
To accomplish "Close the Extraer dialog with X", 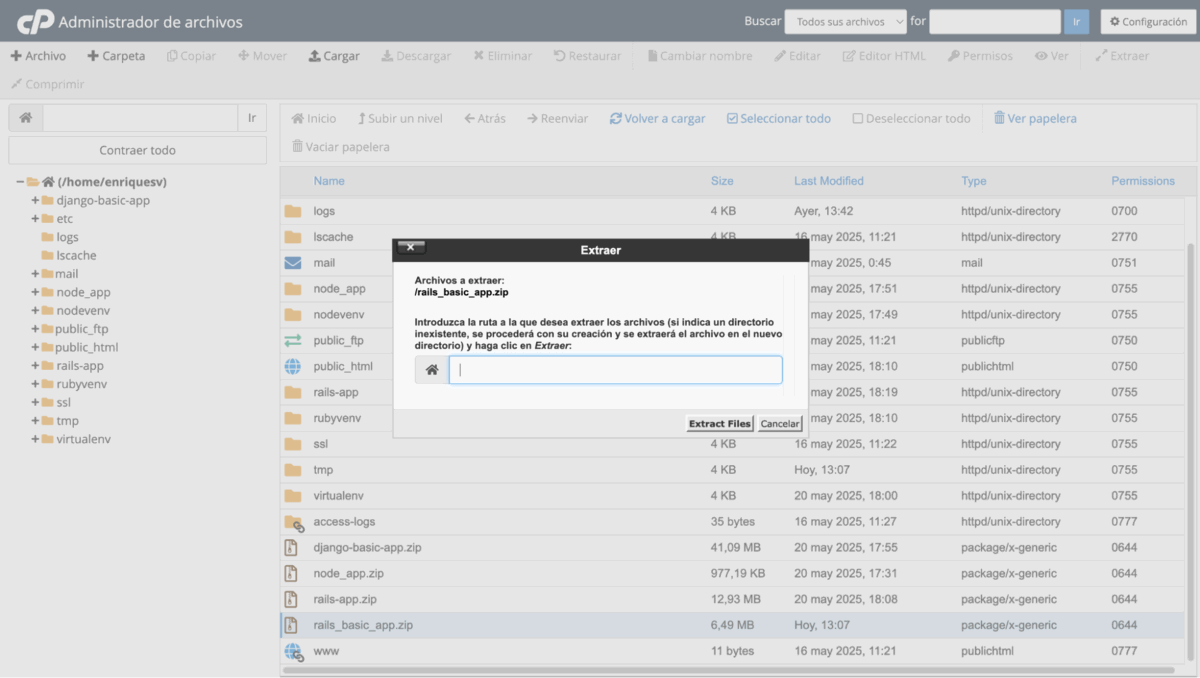I will (410, 247).
